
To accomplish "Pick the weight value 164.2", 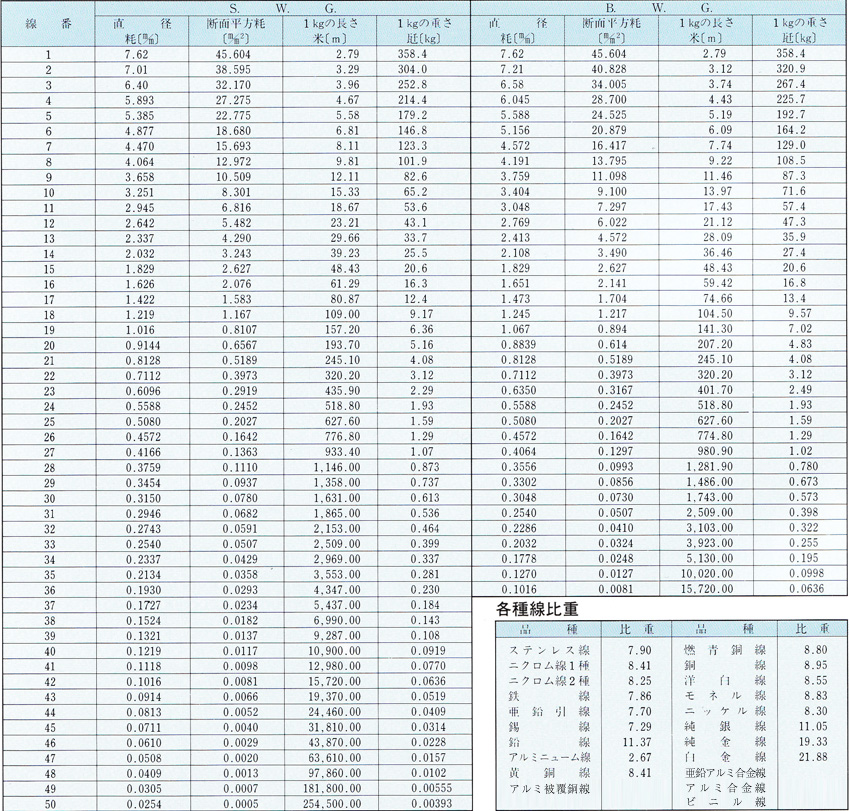I will pyautogui.click(x=791, y=130).
